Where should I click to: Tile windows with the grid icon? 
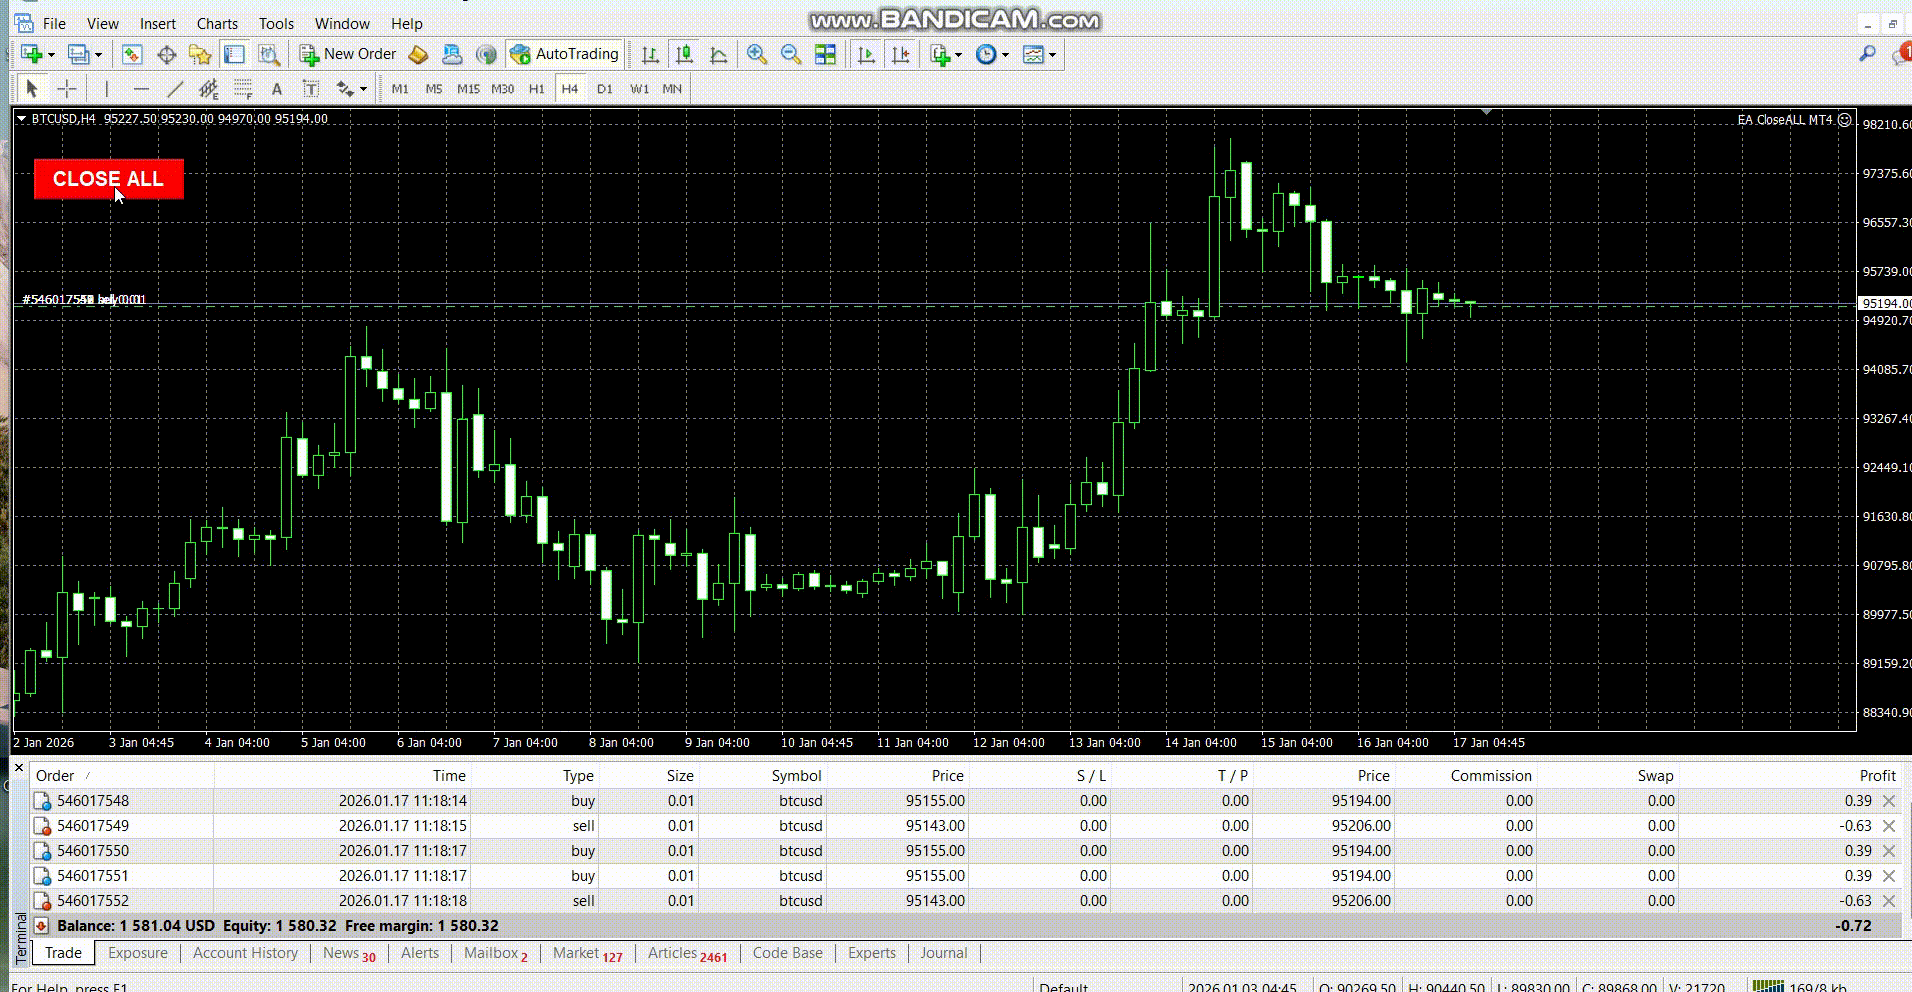pyautogui.click(x=825, y=54)
